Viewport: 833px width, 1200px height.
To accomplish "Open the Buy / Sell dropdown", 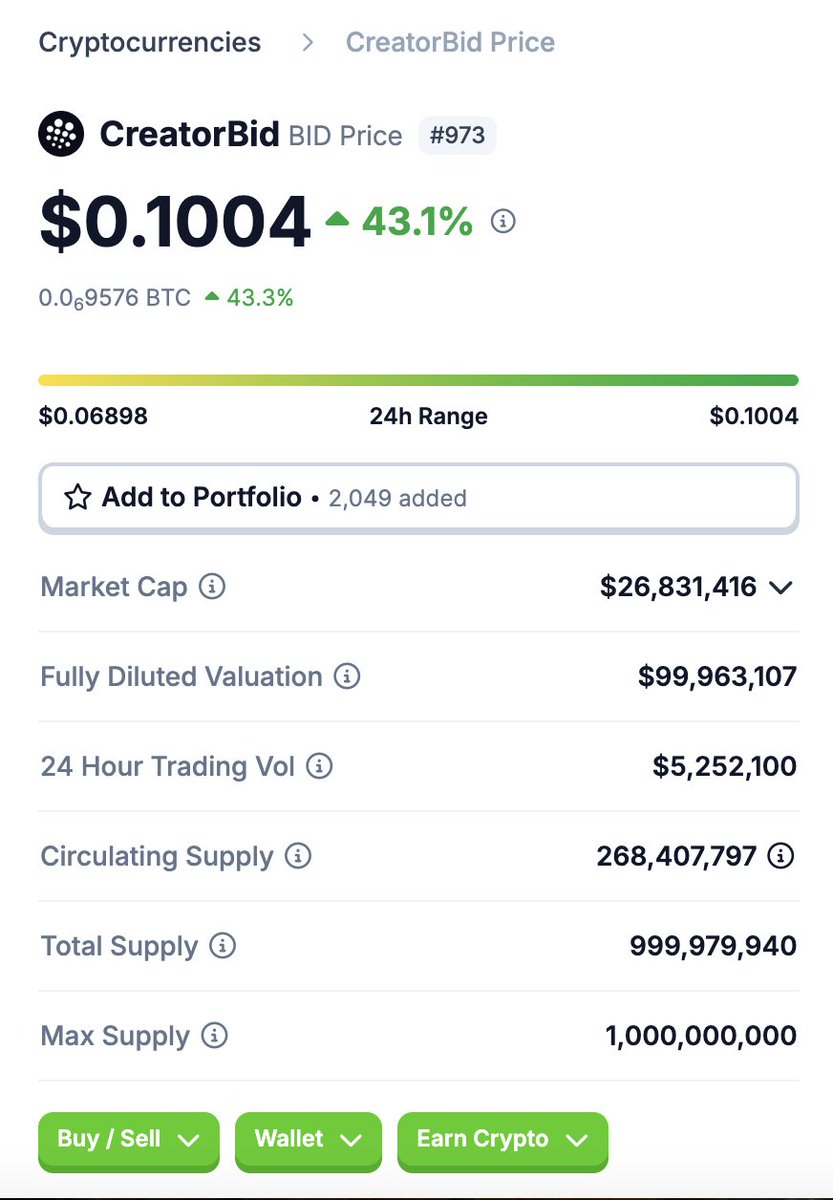I will coord(129,1140).
